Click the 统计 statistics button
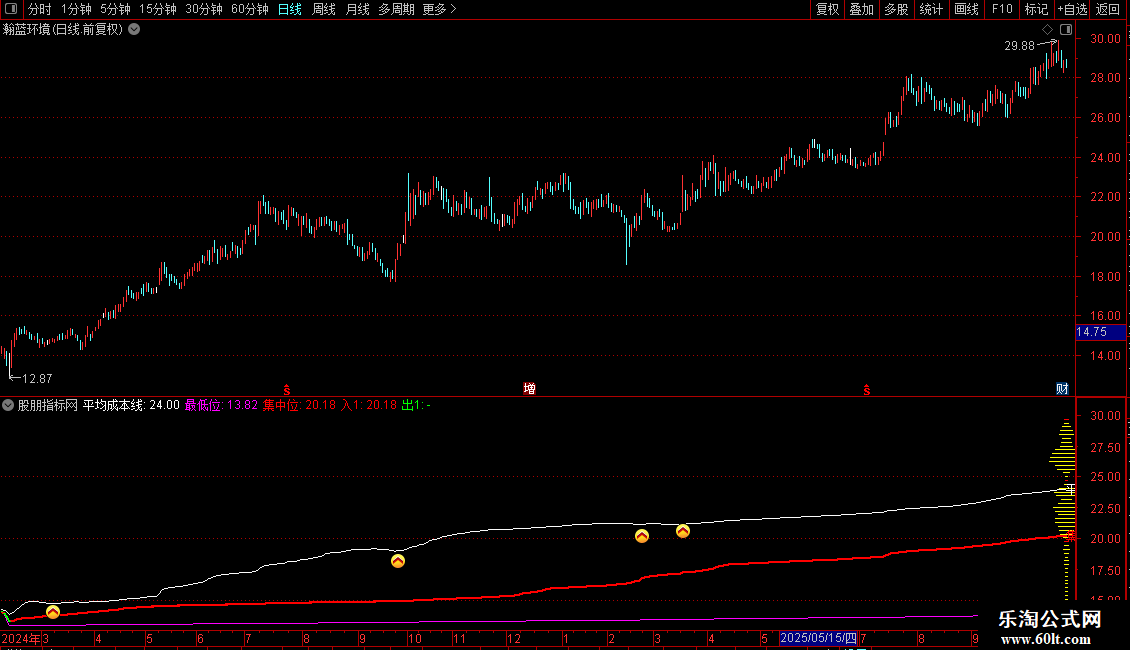 931,9
